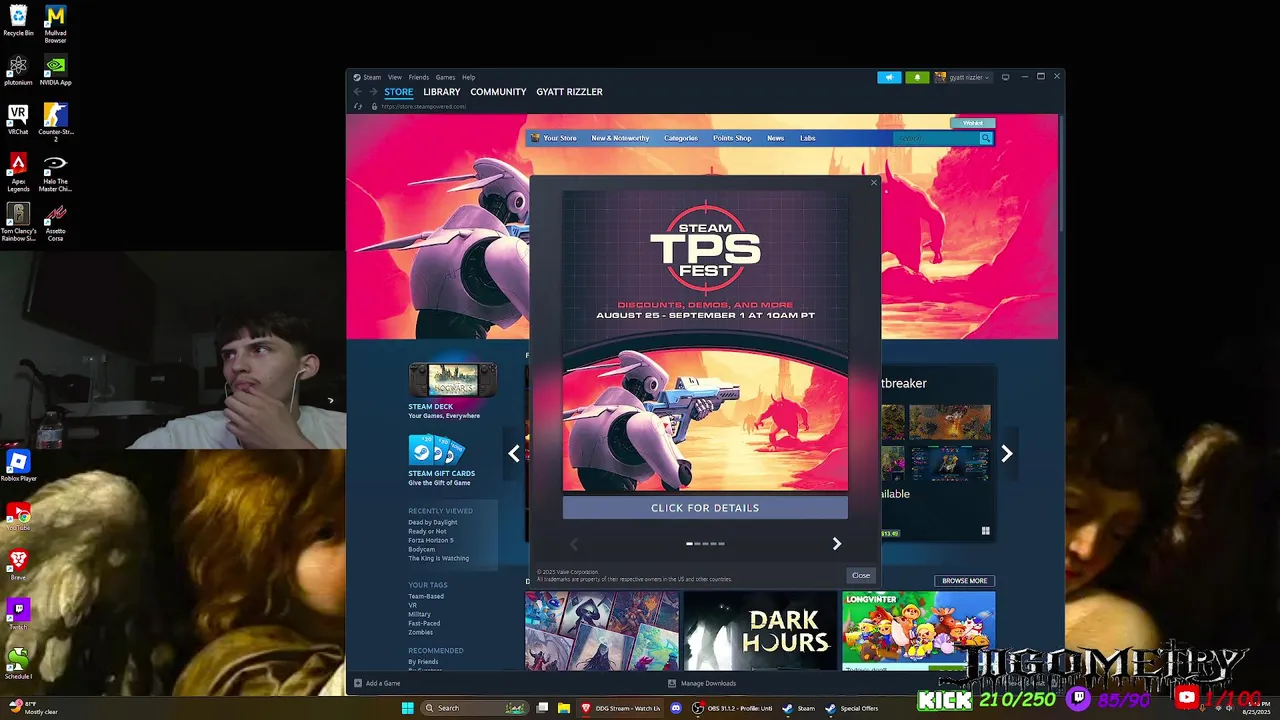
Task: Launch Counter-Strike 2 desktop icon
Action: (55, 122)
